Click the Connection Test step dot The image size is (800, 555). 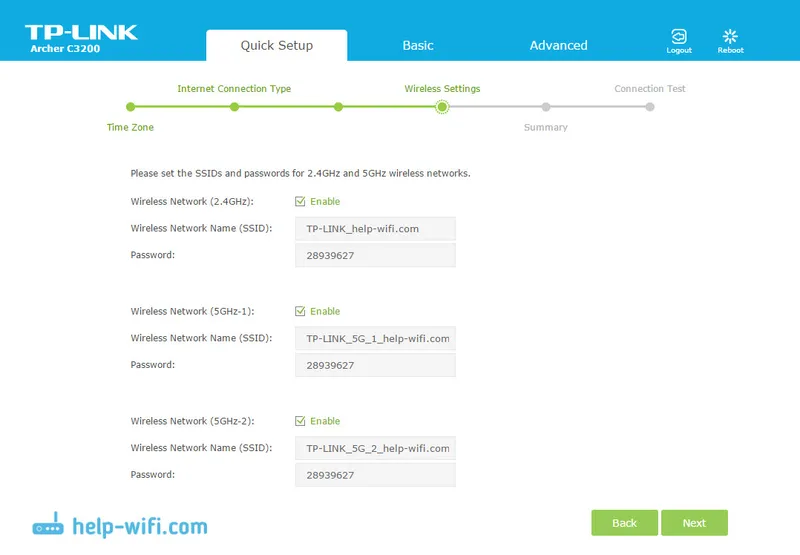point(649,107)
